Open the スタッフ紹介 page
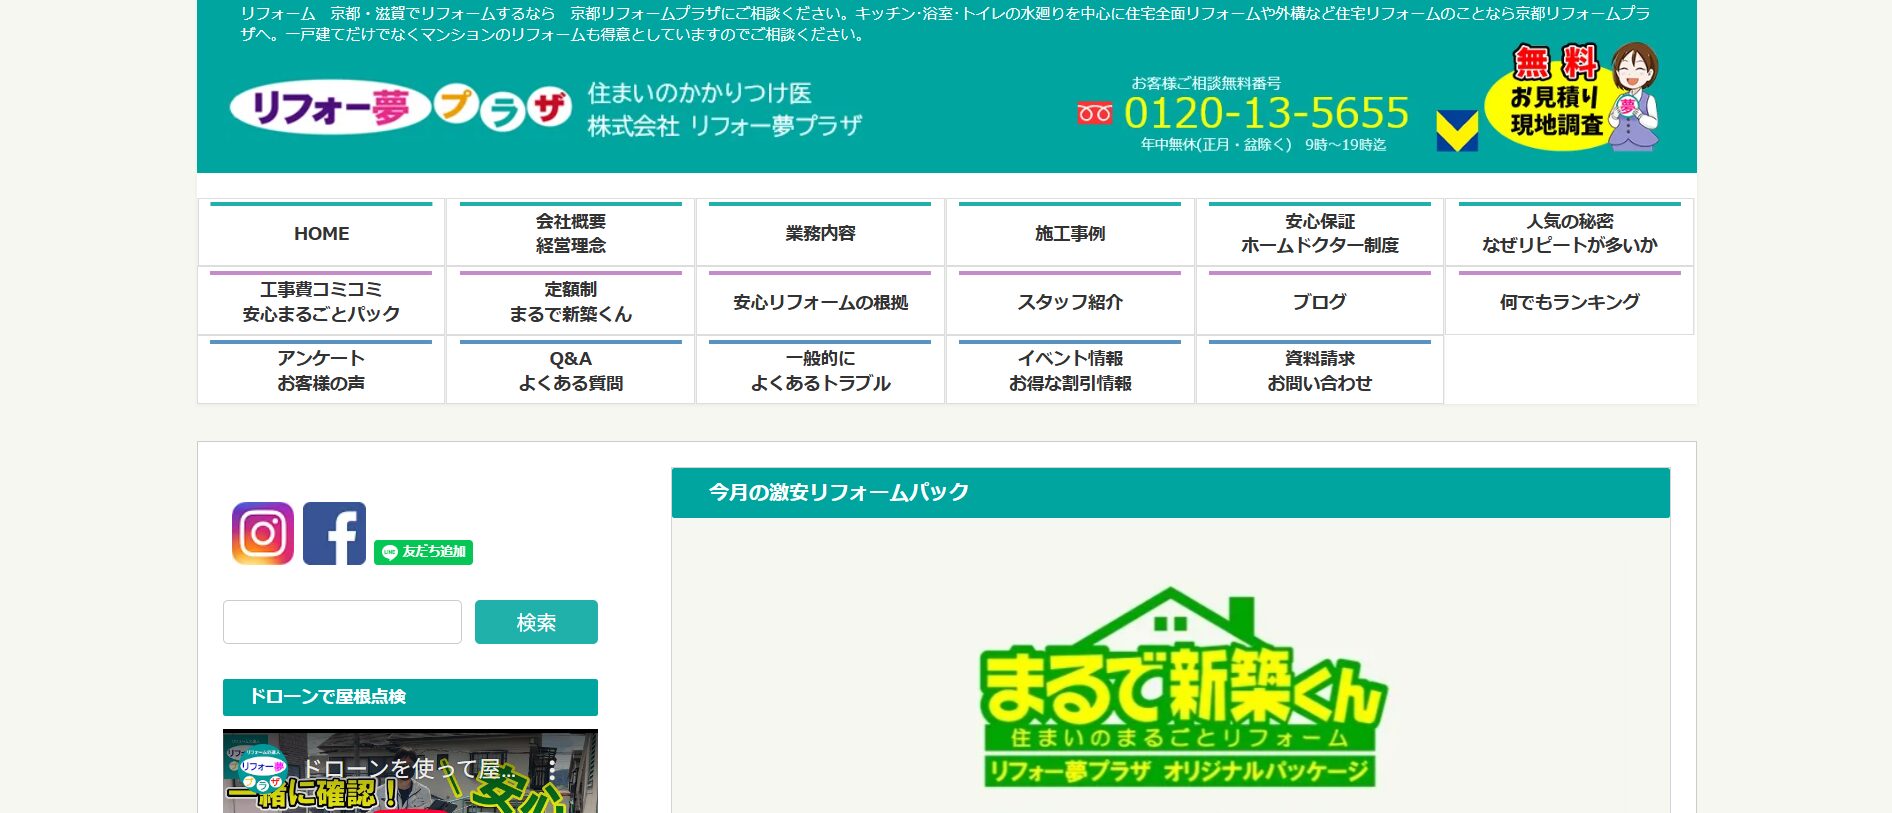 pos(1069,302)
